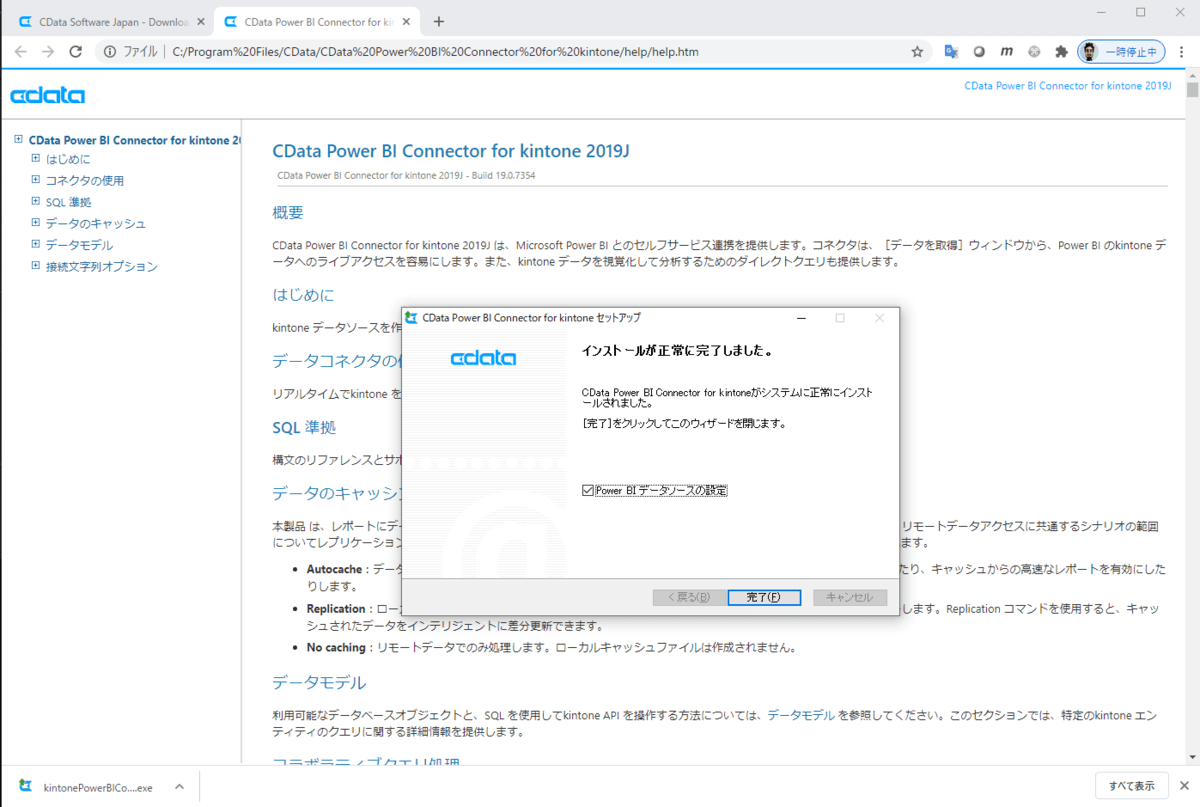The height and width of the screenshot is (807, 1200).
Task: Click the installer icon in the setup dialog title bar
Action: tap(411, 318)
